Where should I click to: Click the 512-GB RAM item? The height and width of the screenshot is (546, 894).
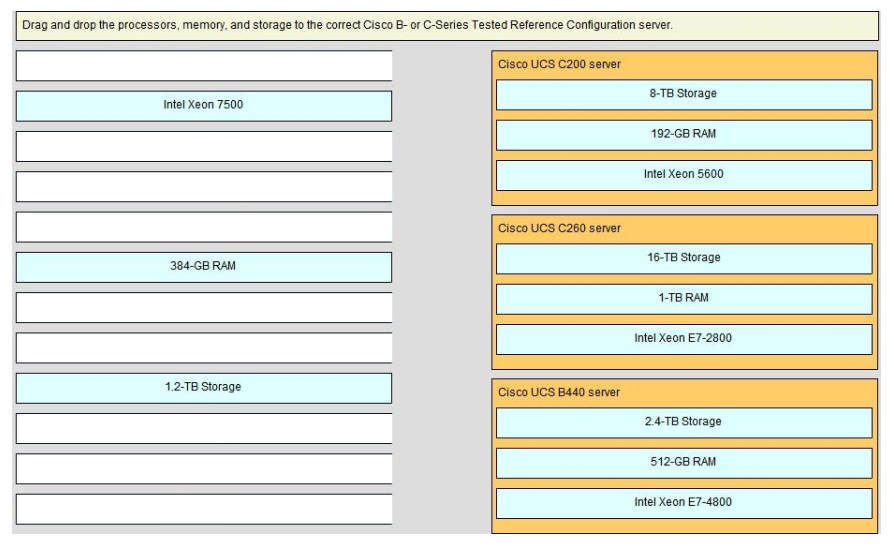tap(684, 463)
